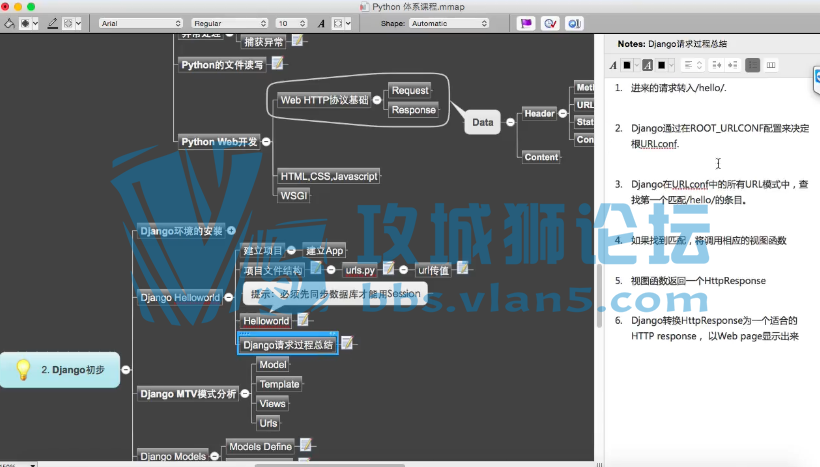Select the Template node
820x467 pixels.
(x=279, y=384)
